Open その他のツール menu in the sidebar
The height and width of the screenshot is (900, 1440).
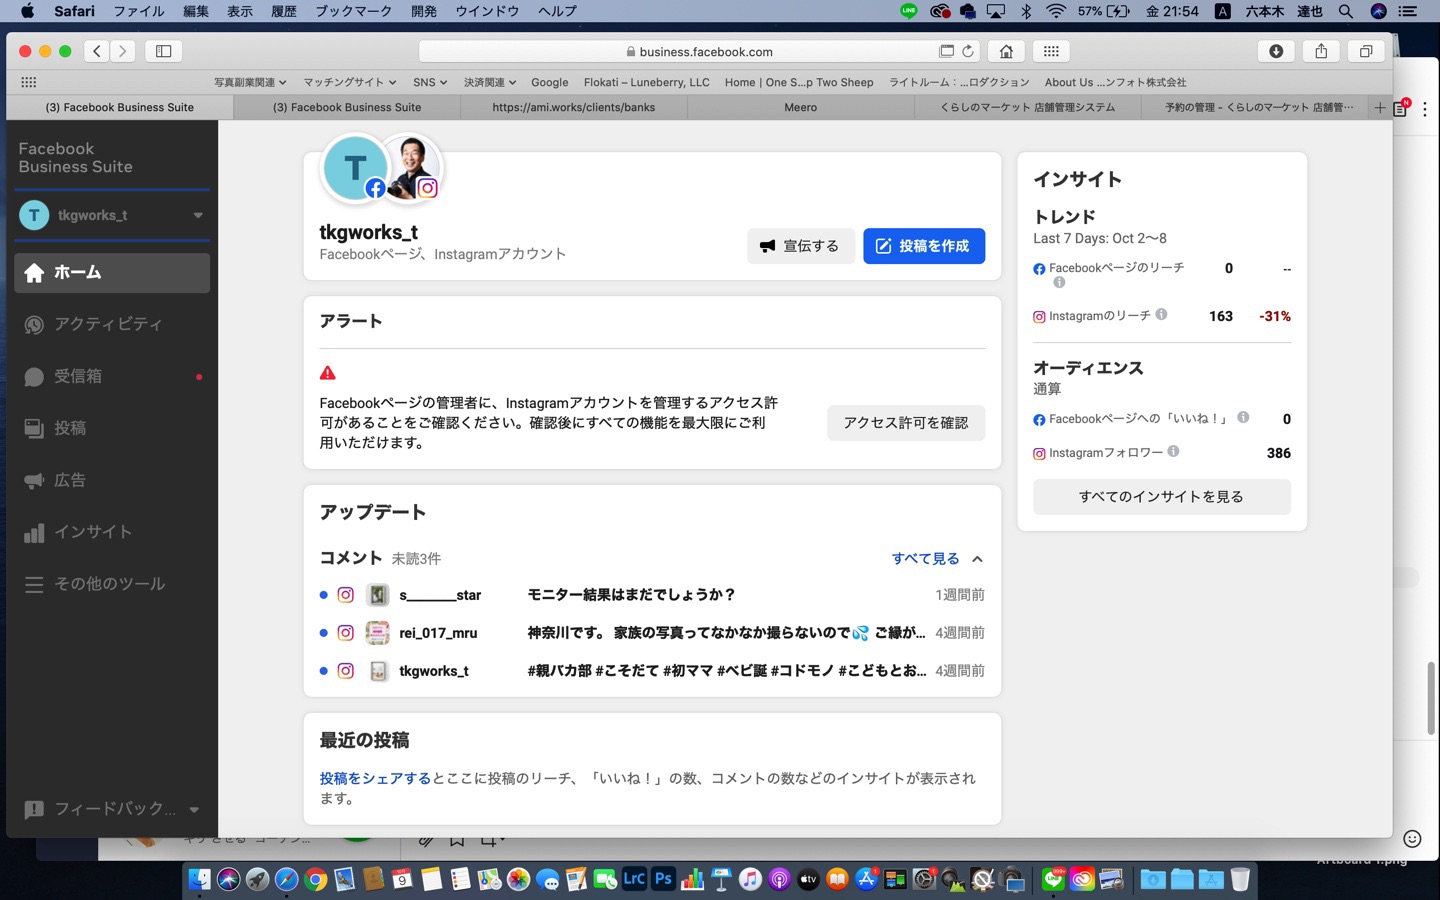click(112, 584)
